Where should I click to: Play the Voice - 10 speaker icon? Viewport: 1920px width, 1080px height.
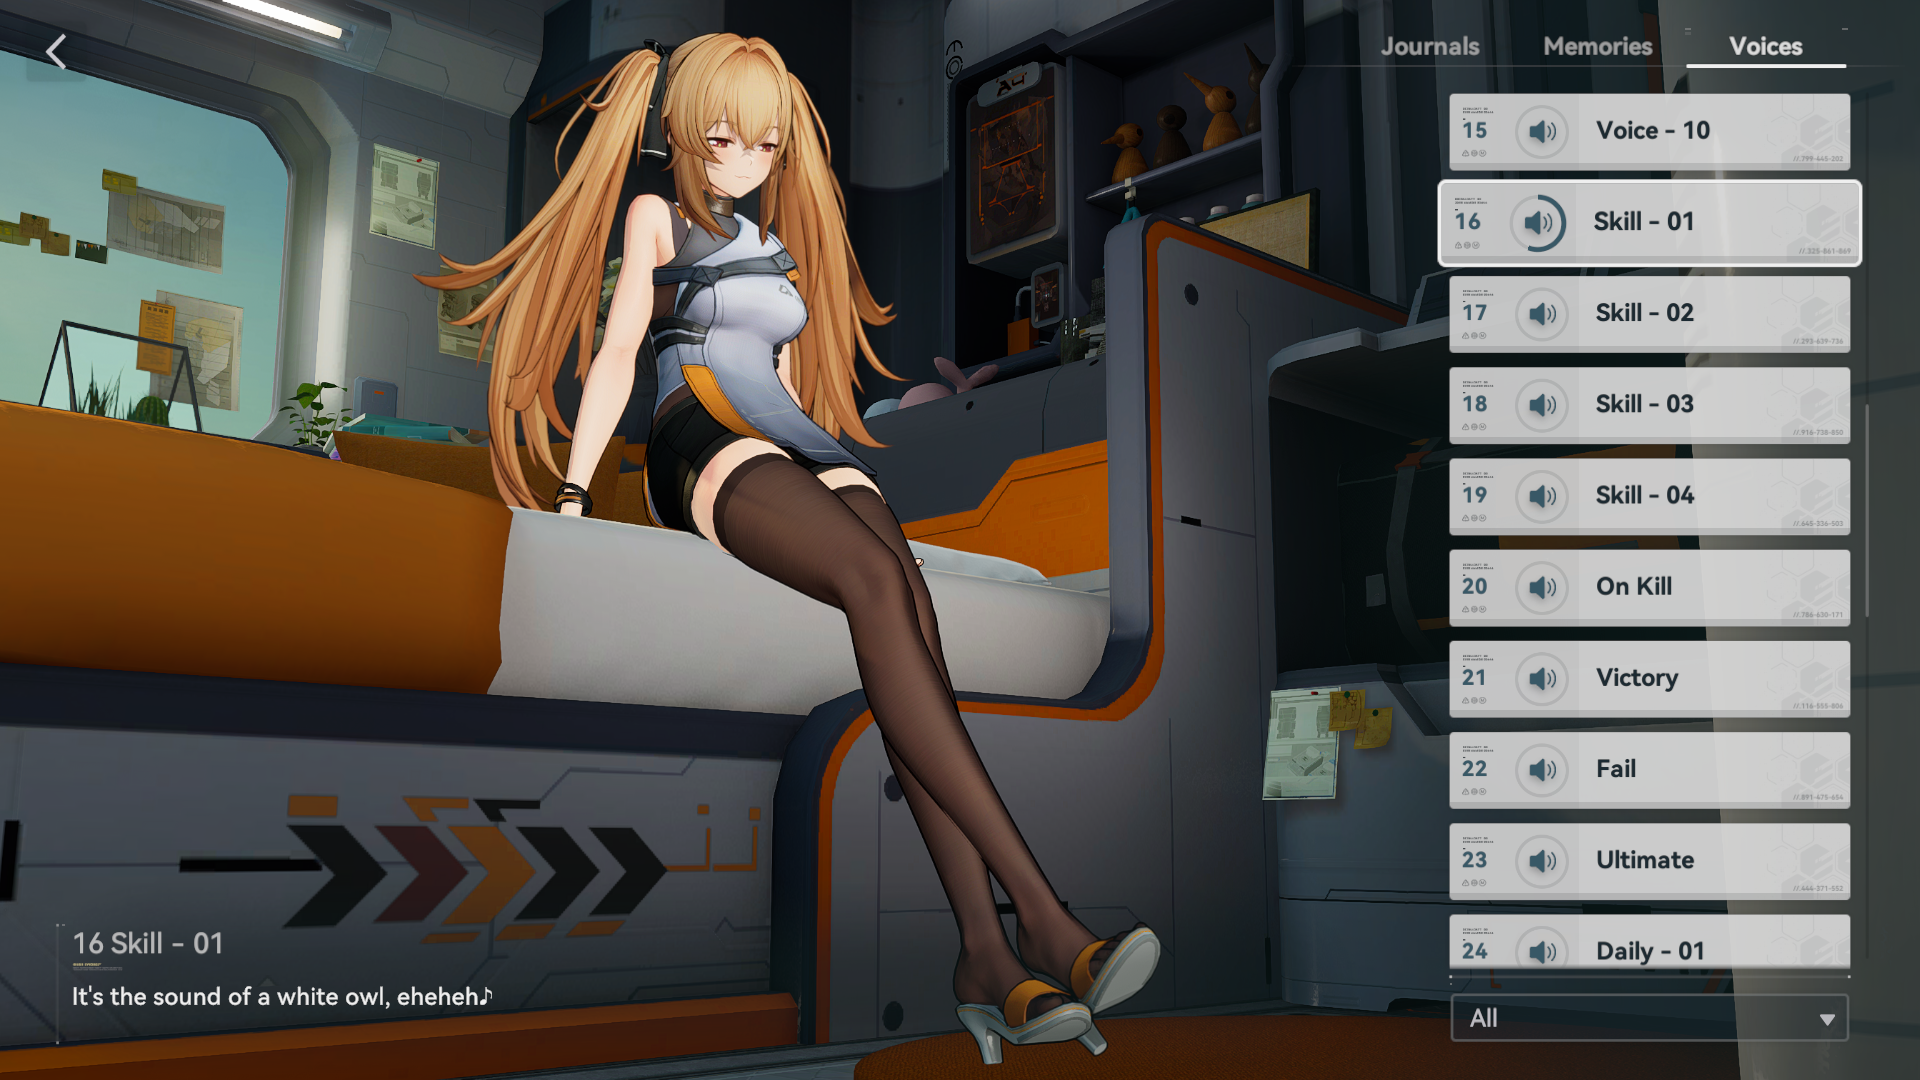(x=1542, y=131)
